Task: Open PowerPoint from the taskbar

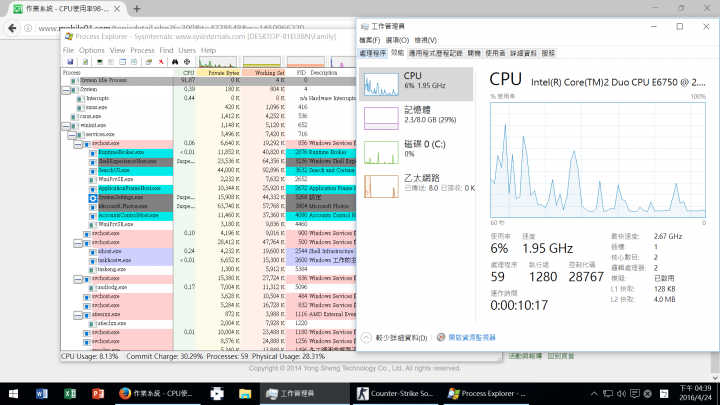Action: [98, 394]
